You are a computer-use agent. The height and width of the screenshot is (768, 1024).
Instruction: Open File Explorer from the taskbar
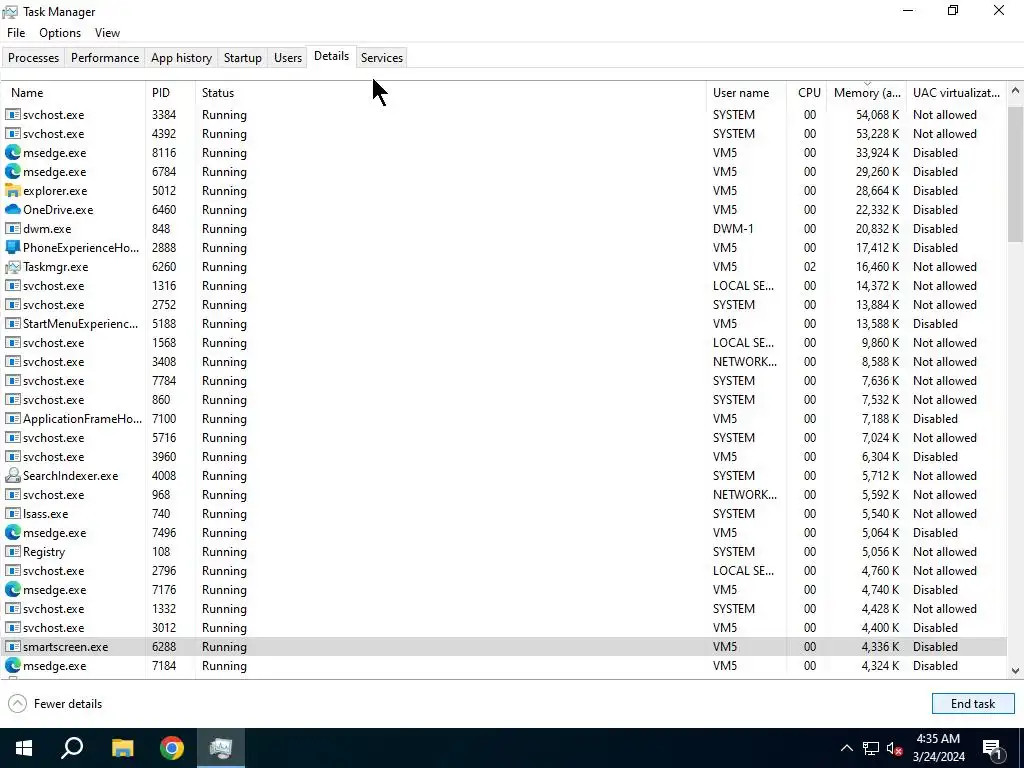122,748
